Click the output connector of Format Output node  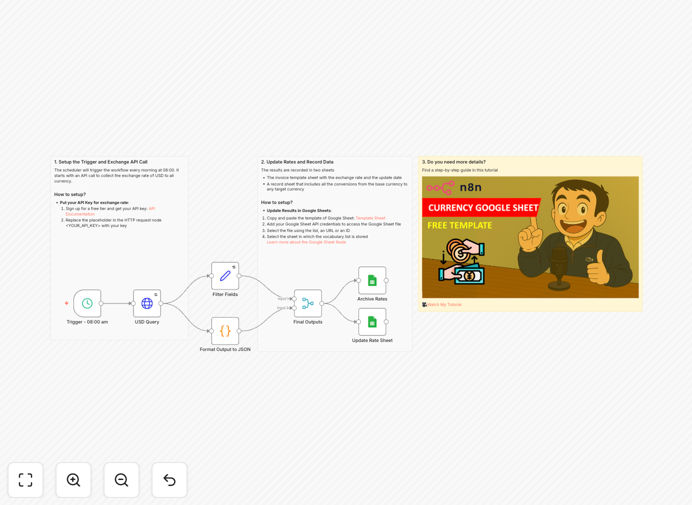239,331
